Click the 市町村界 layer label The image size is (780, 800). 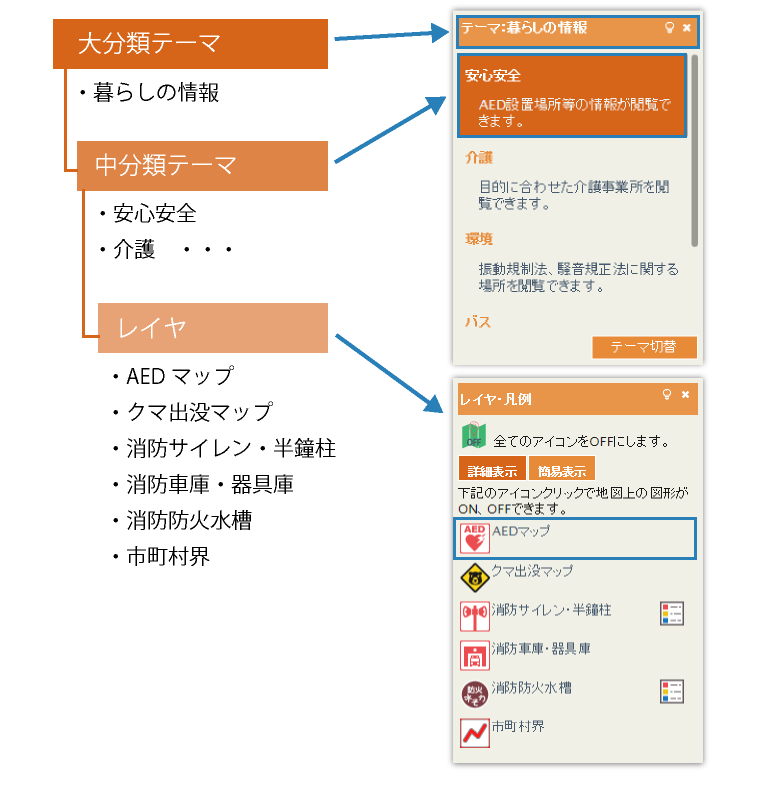pos(518,726)
